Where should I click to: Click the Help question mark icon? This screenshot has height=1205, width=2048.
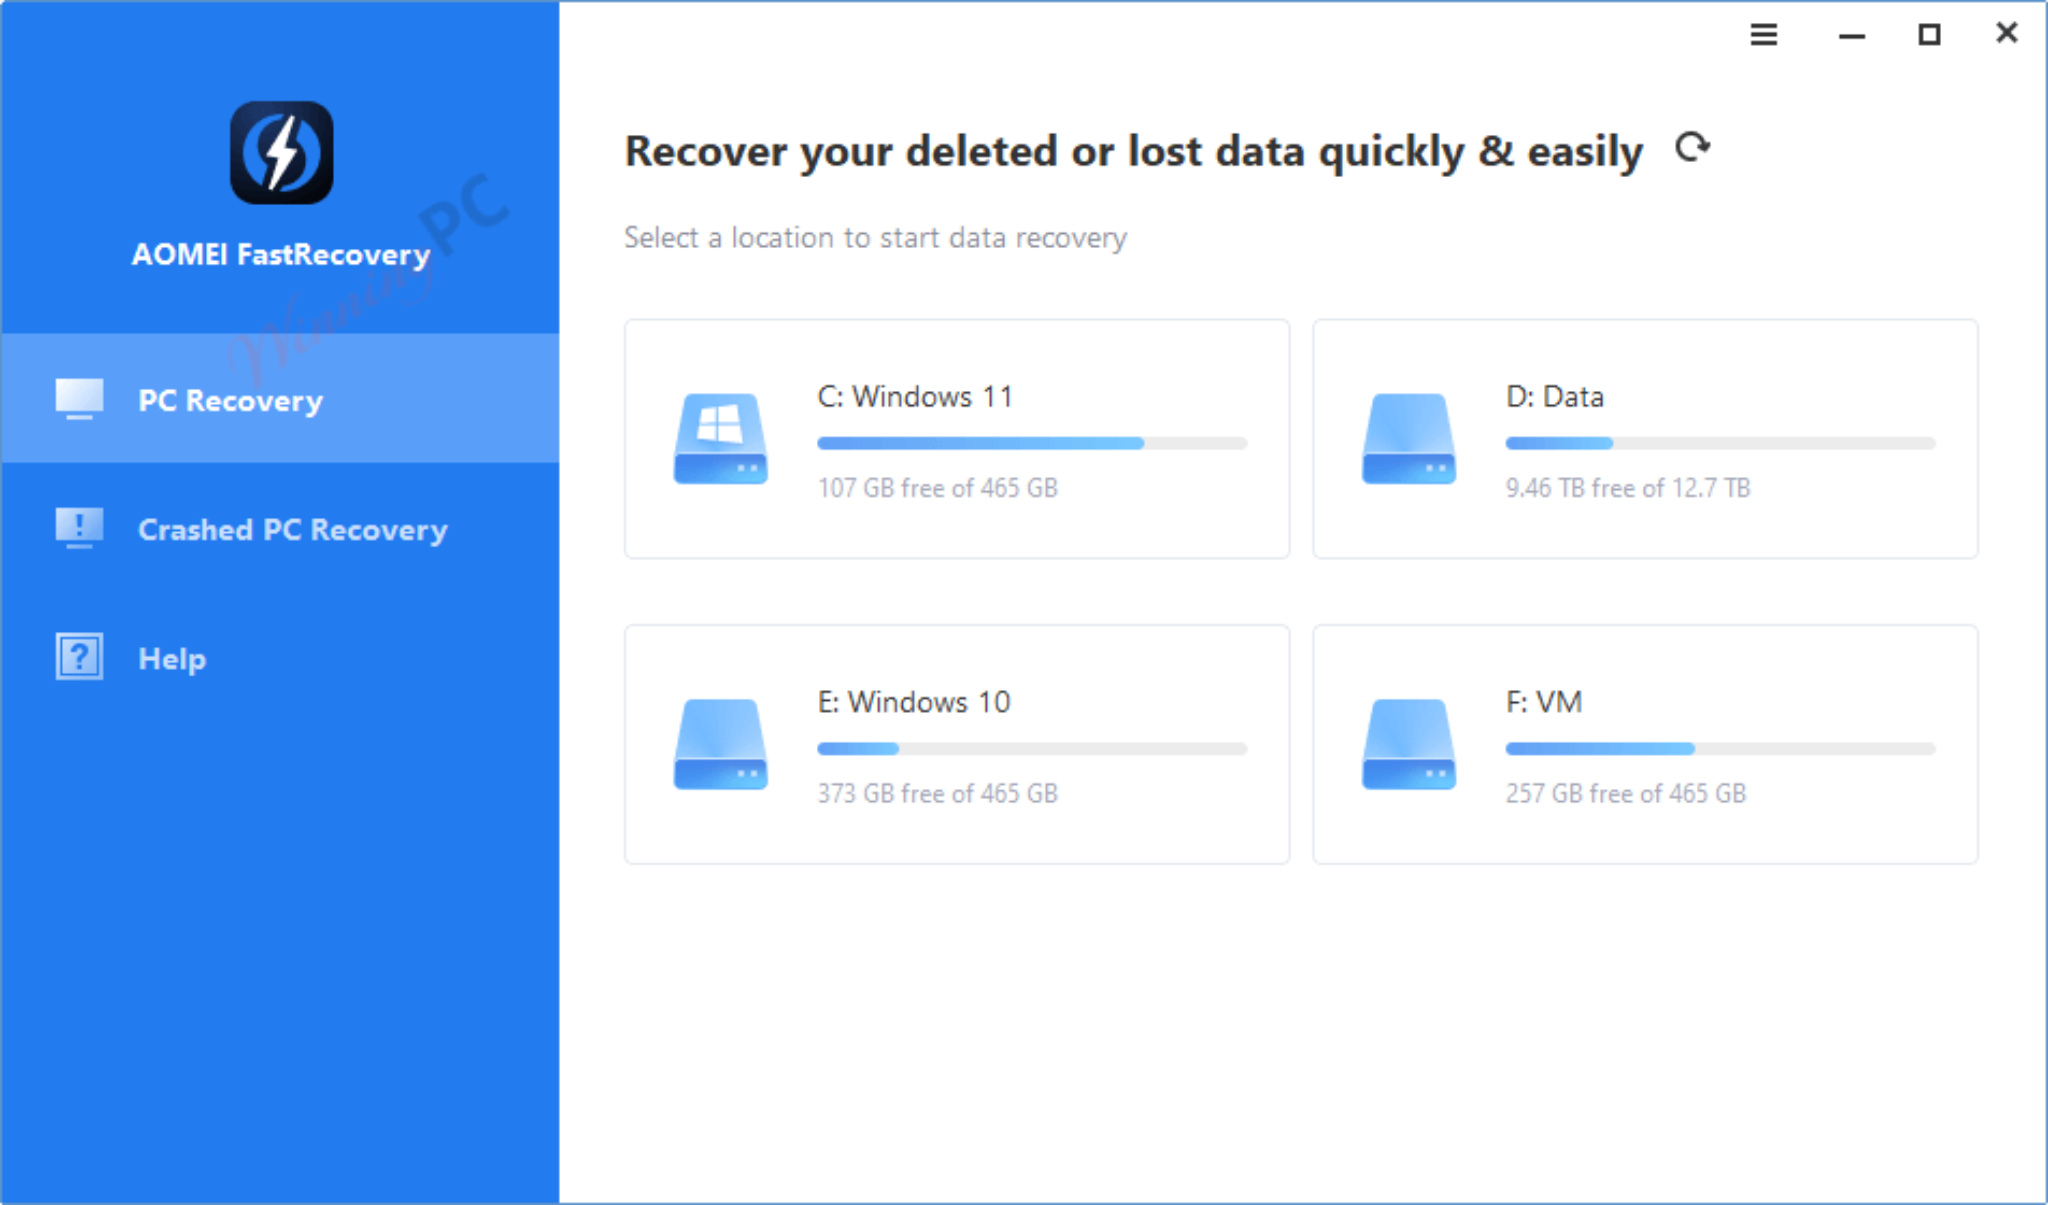78,657
